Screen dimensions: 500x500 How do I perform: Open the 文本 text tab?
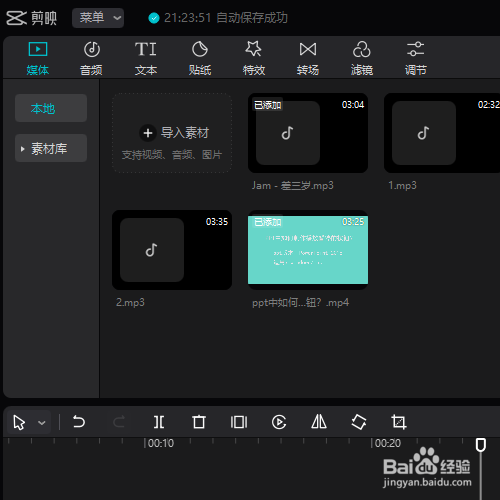(x=146, y=59)
